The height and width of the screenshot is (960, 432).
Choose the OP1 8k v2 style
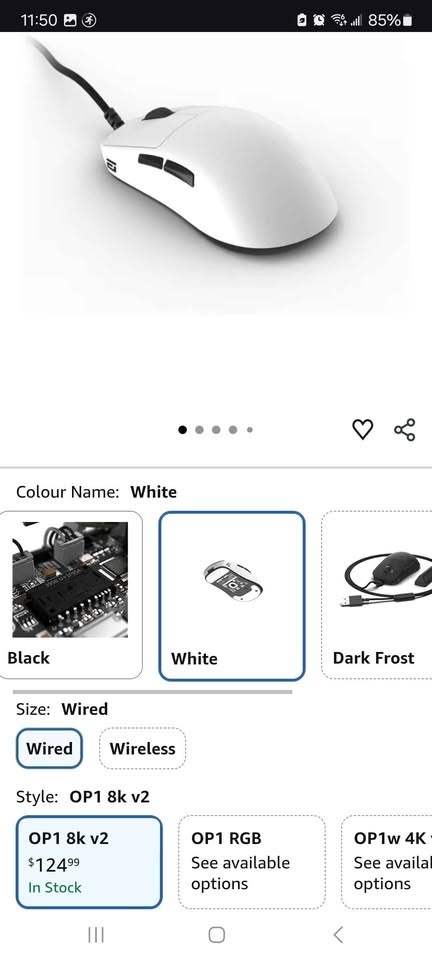pos(89,862)
